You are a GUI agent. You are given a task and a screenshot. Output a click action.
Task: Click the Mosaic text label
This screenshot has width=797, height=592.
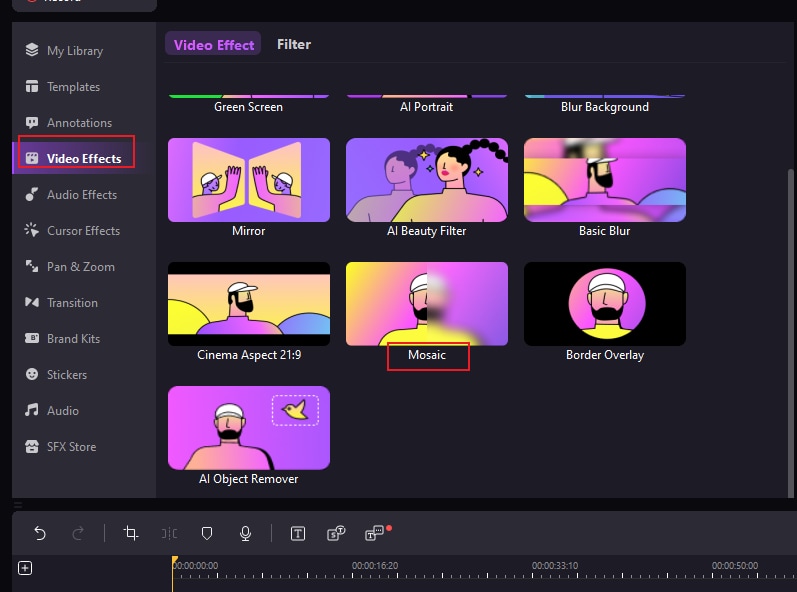[426, 355]
